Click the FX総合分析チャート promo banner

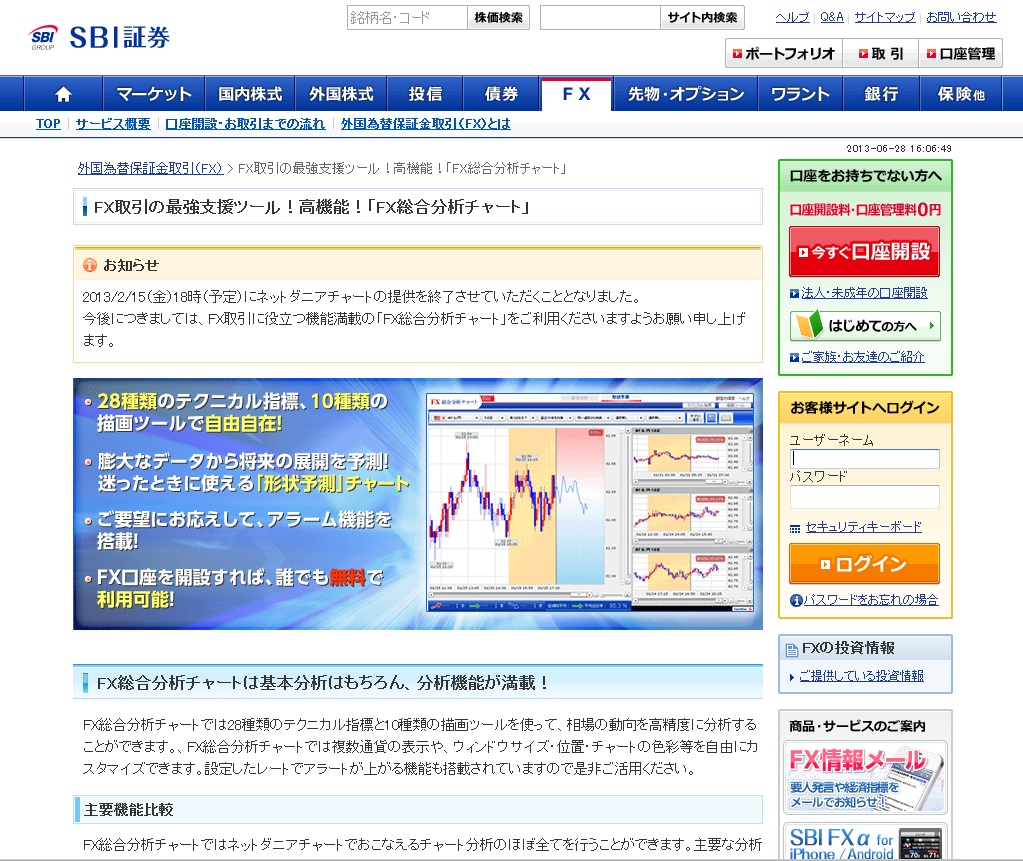pyautogui.click(x=418, y=504)
